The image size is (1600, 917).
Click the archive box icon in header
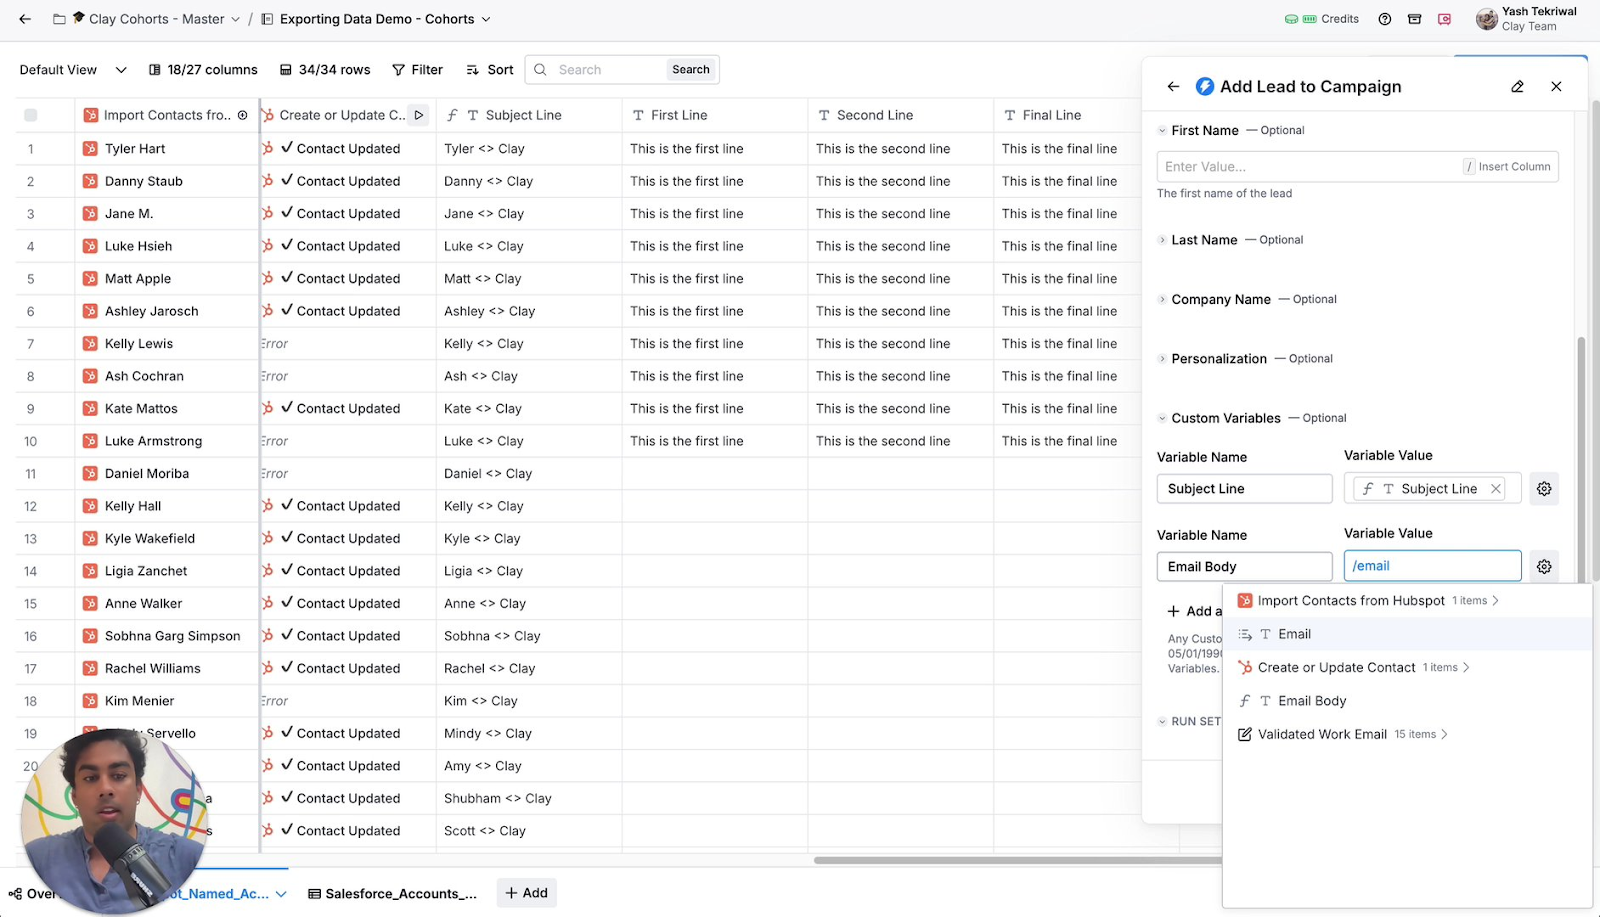(x=1414, y=19)
